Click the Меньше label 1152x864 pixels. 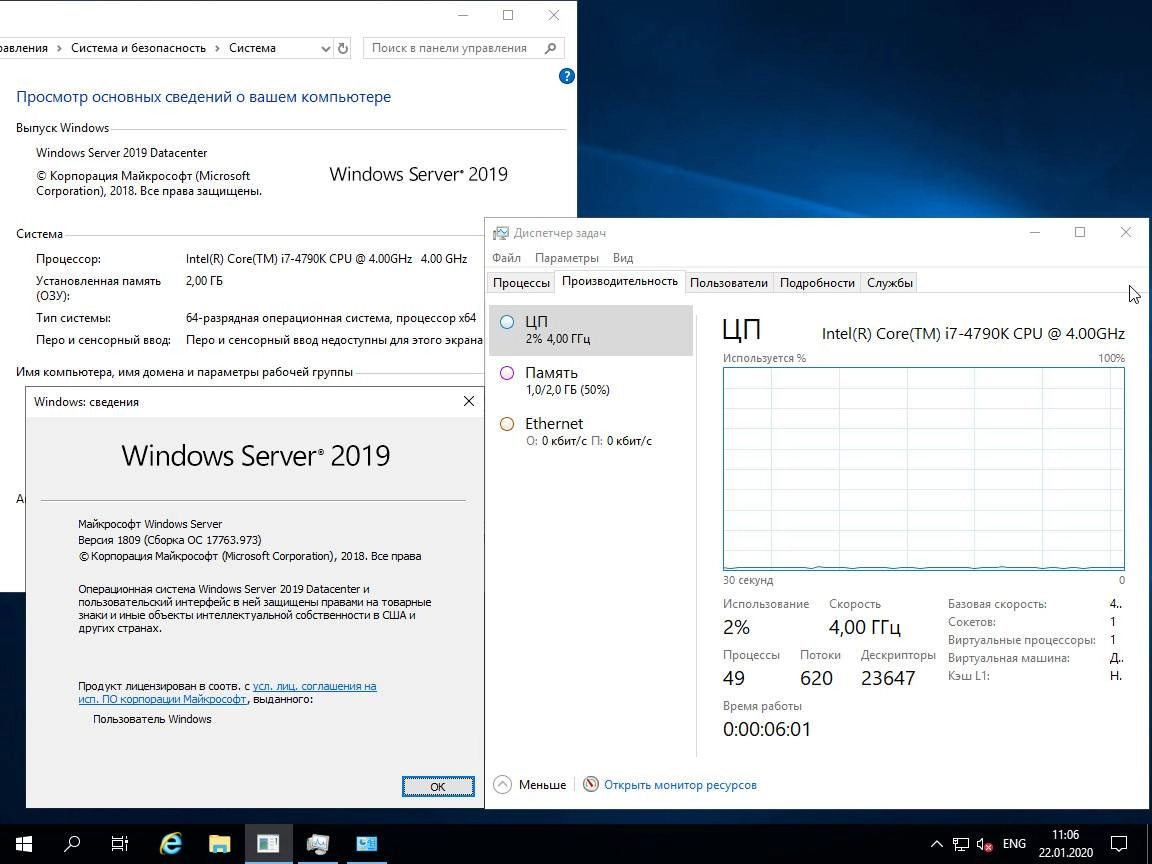542,785
